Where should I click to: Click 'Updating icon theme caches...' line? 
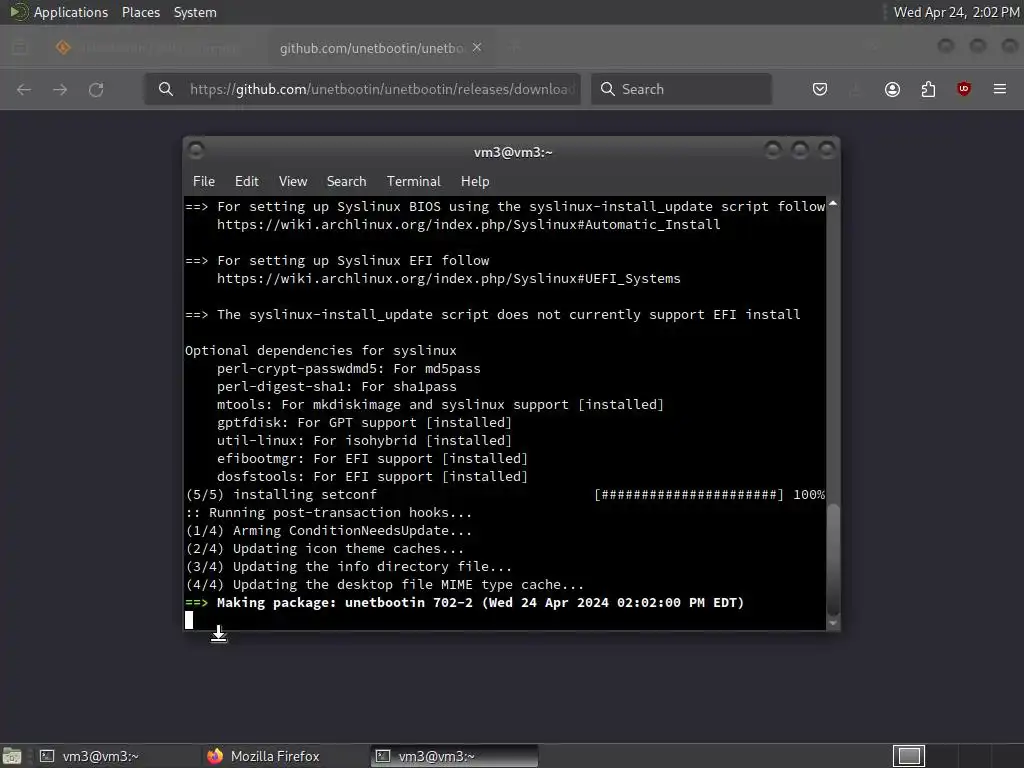325,549
